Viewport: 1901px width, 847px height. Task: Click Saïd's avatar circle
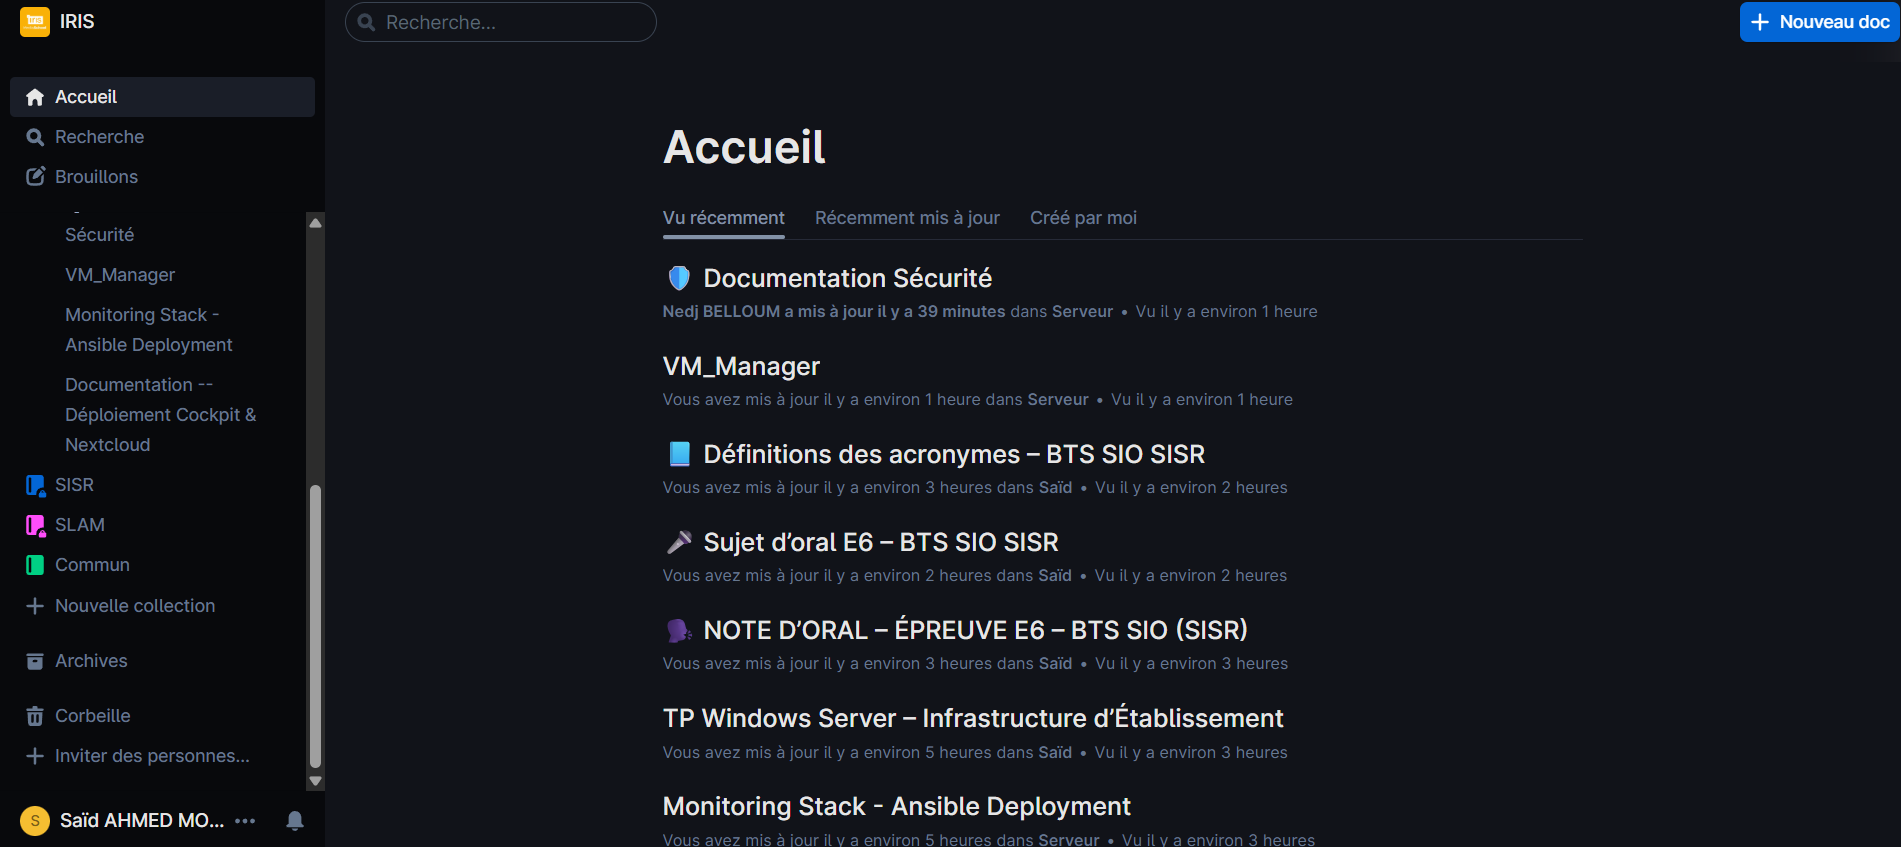[x=35, y=820]
